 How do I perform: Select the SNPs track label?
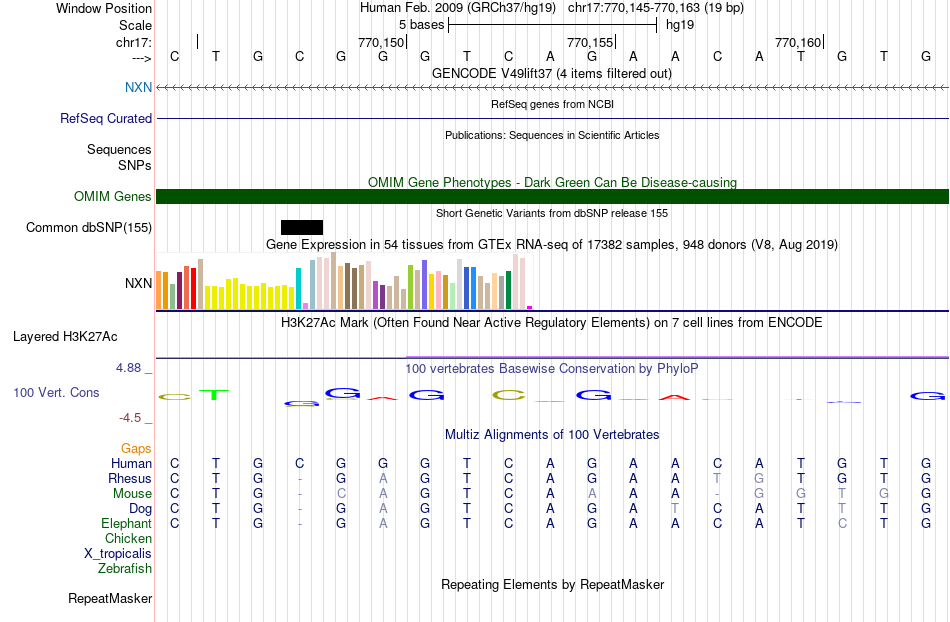tap(135, 165)
